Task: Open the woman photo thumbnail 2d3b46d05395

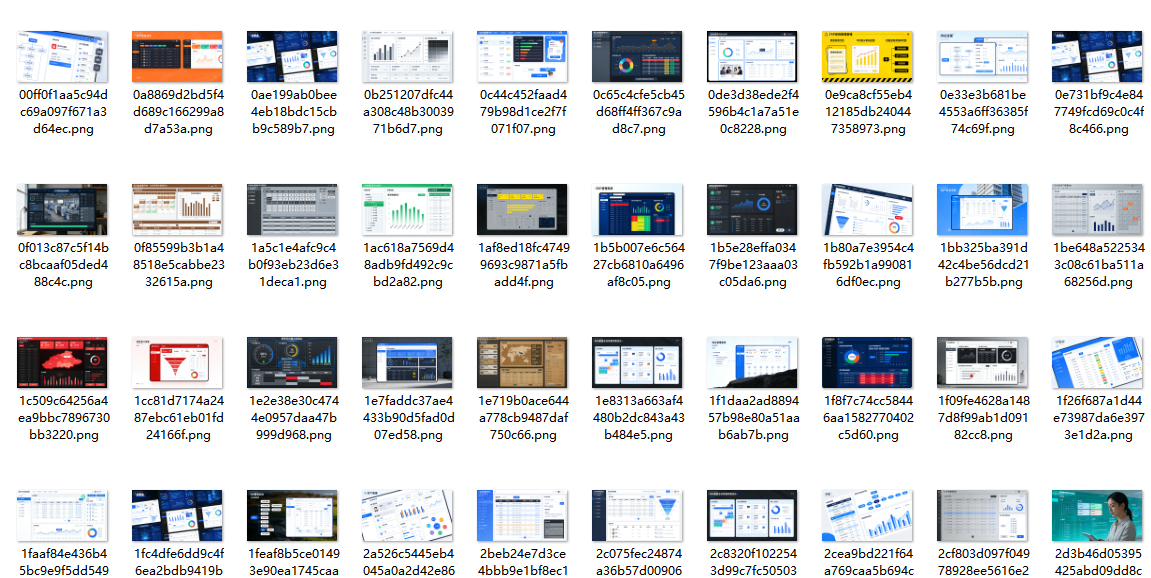Action: pyautogui.click(x=1097, y=515)
